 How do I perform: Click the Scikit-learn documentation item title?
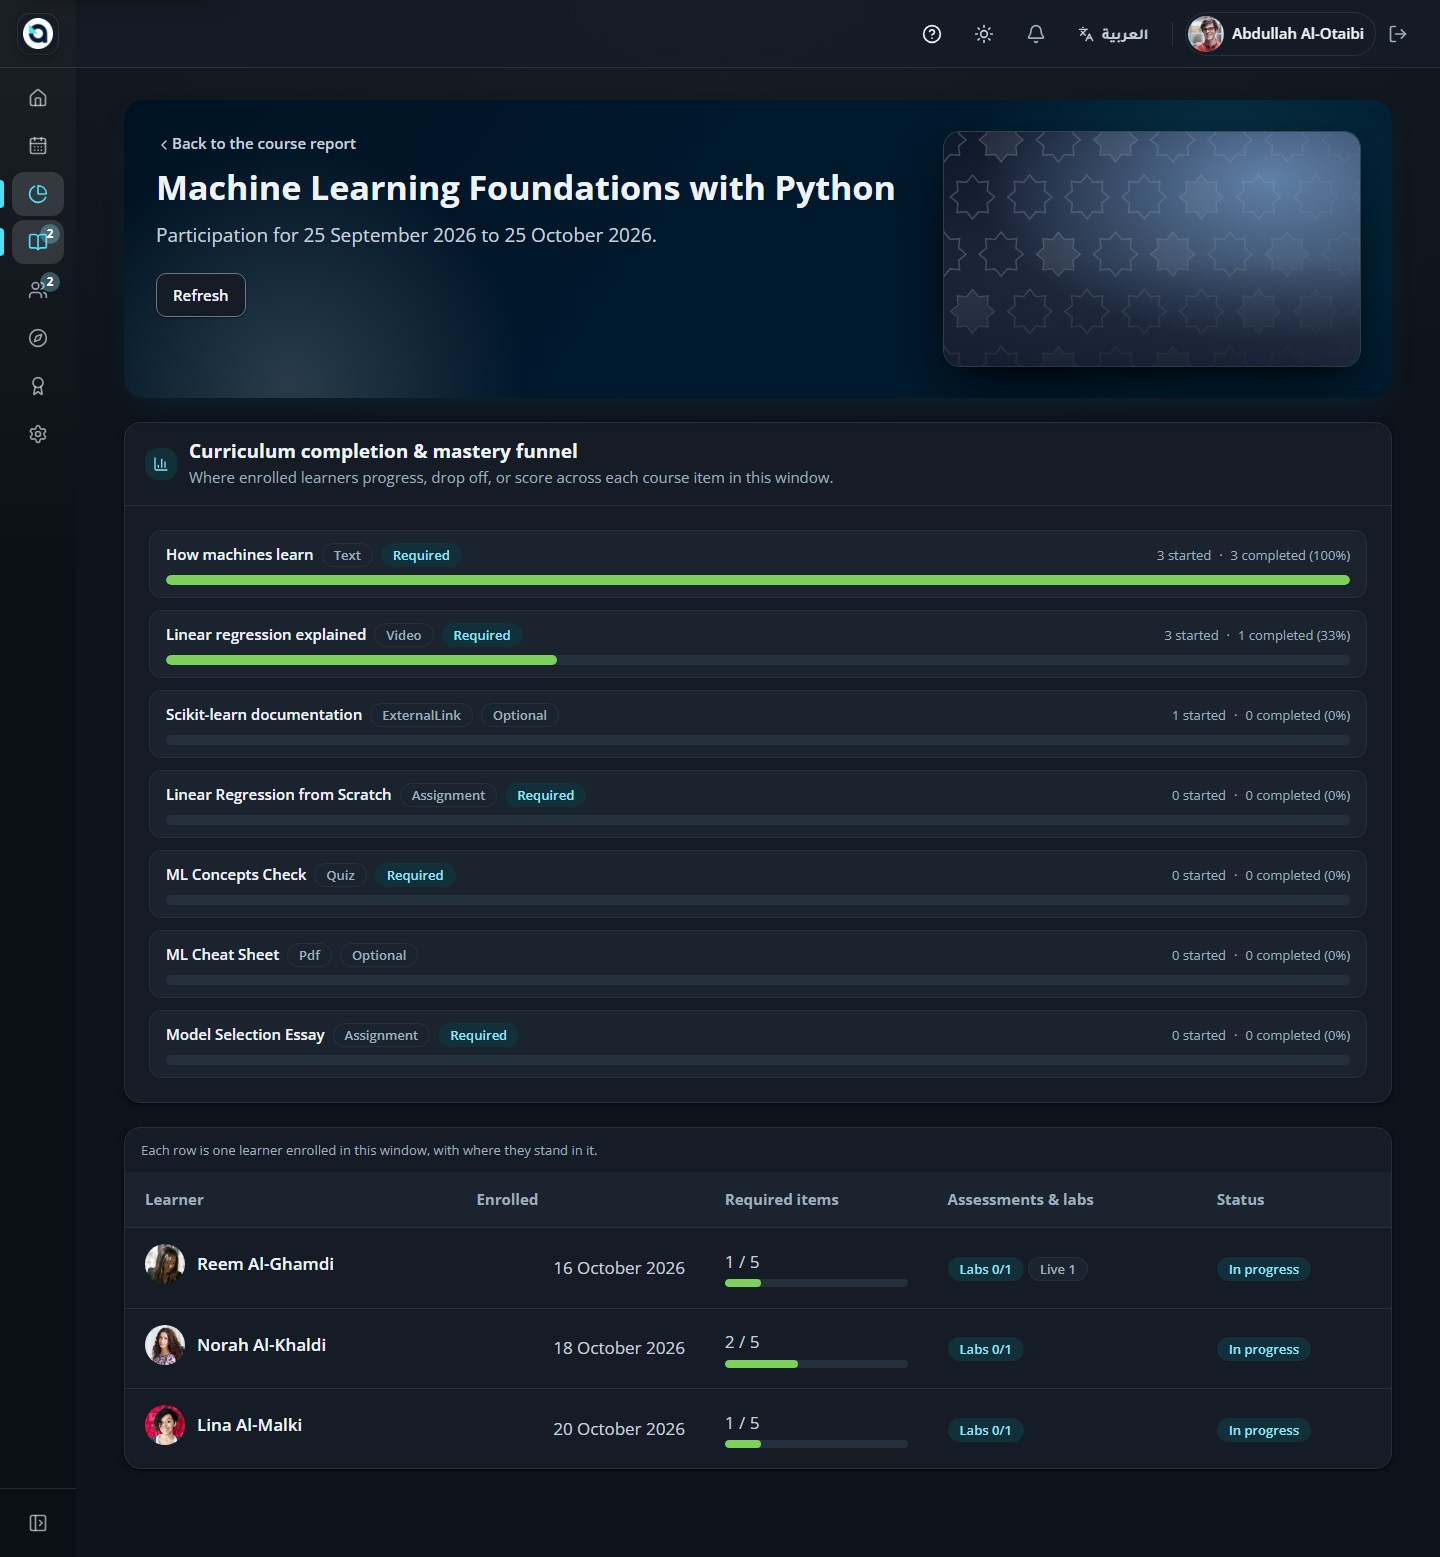(264, 715)
